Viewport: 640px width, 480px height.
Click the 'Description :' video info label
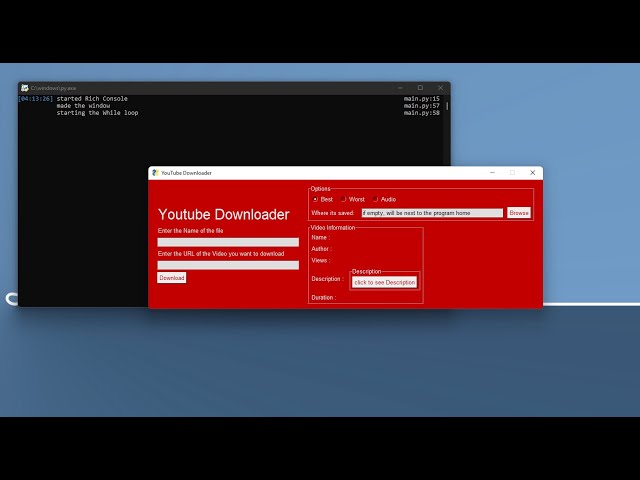327,279
